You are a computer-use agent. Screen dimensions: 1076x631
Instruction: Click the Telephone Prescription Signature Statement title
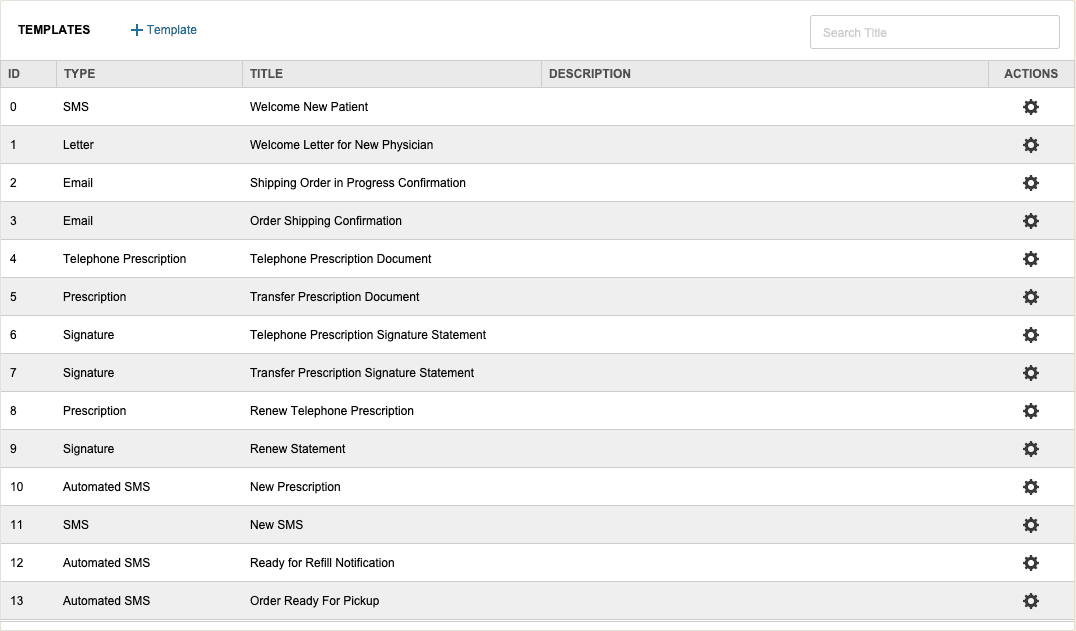367,335
